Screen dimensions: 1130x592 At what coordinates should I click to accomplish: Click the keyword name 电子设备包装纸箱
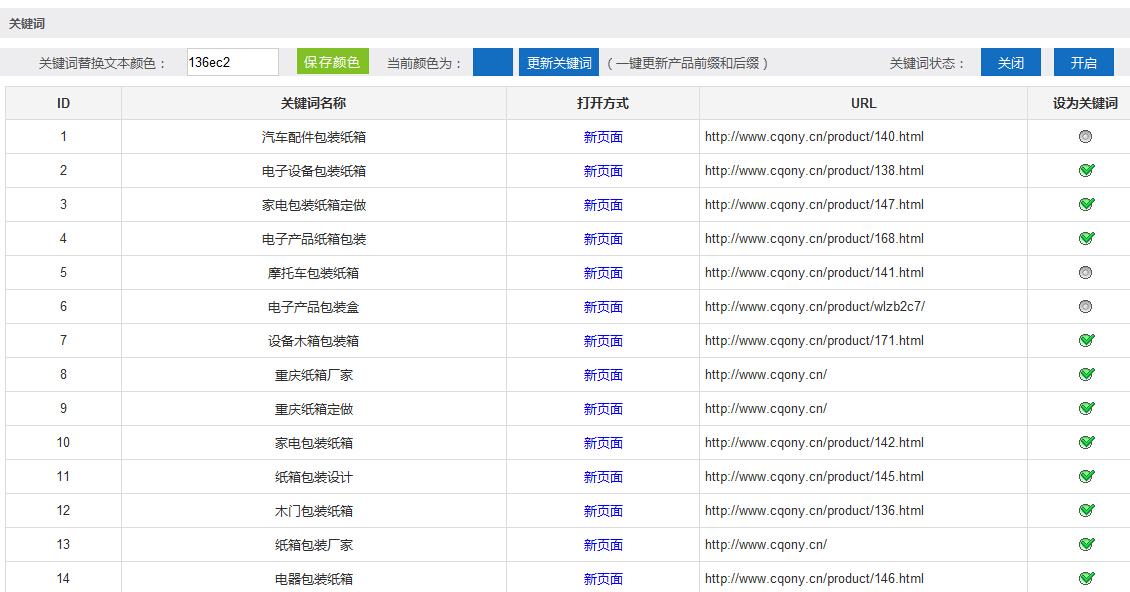(x=313, y=171)
